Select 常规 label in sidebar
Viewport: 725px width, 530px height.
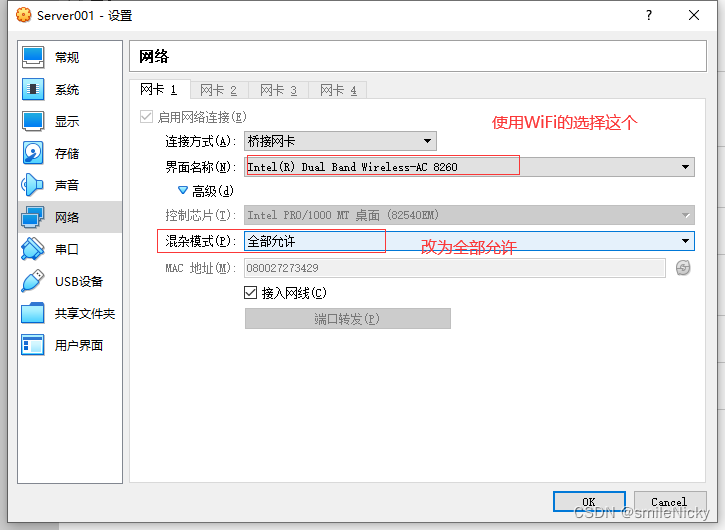pos(67,57)
